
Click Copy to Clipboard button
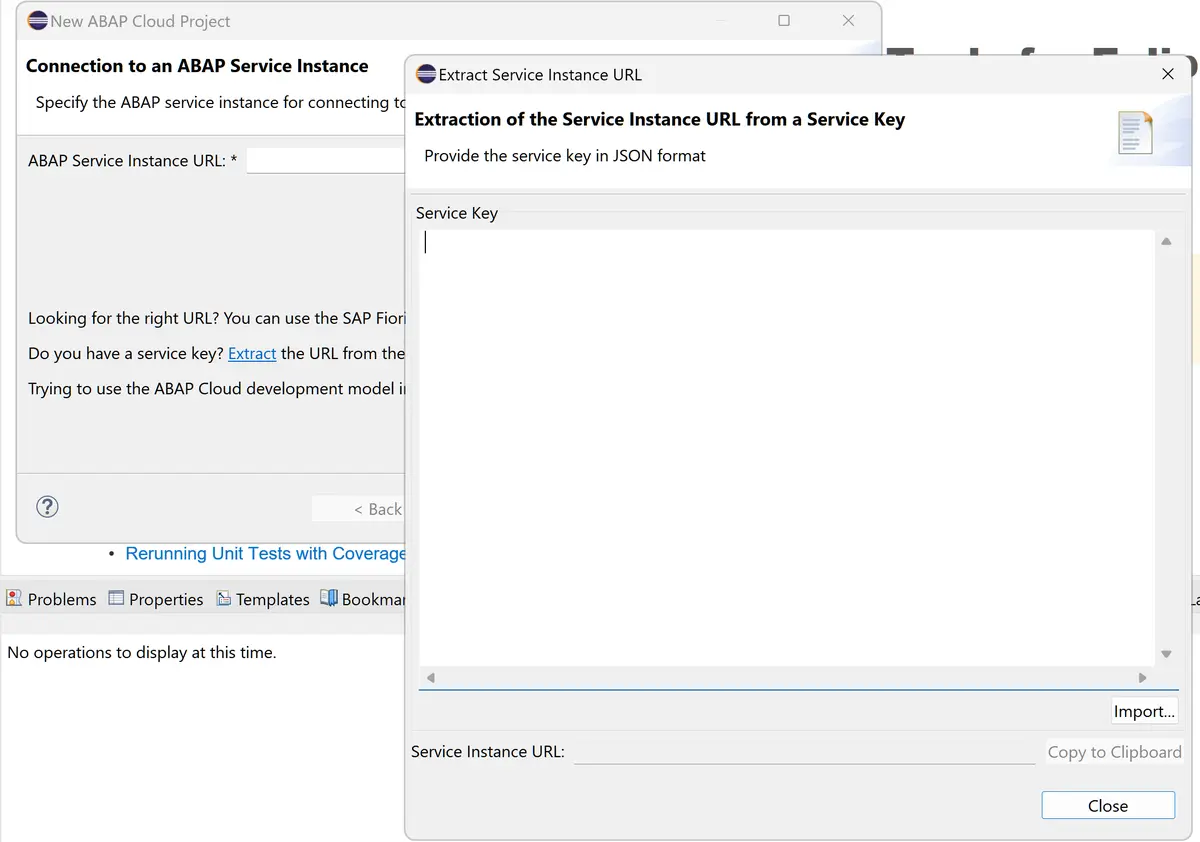[1114, 752]
